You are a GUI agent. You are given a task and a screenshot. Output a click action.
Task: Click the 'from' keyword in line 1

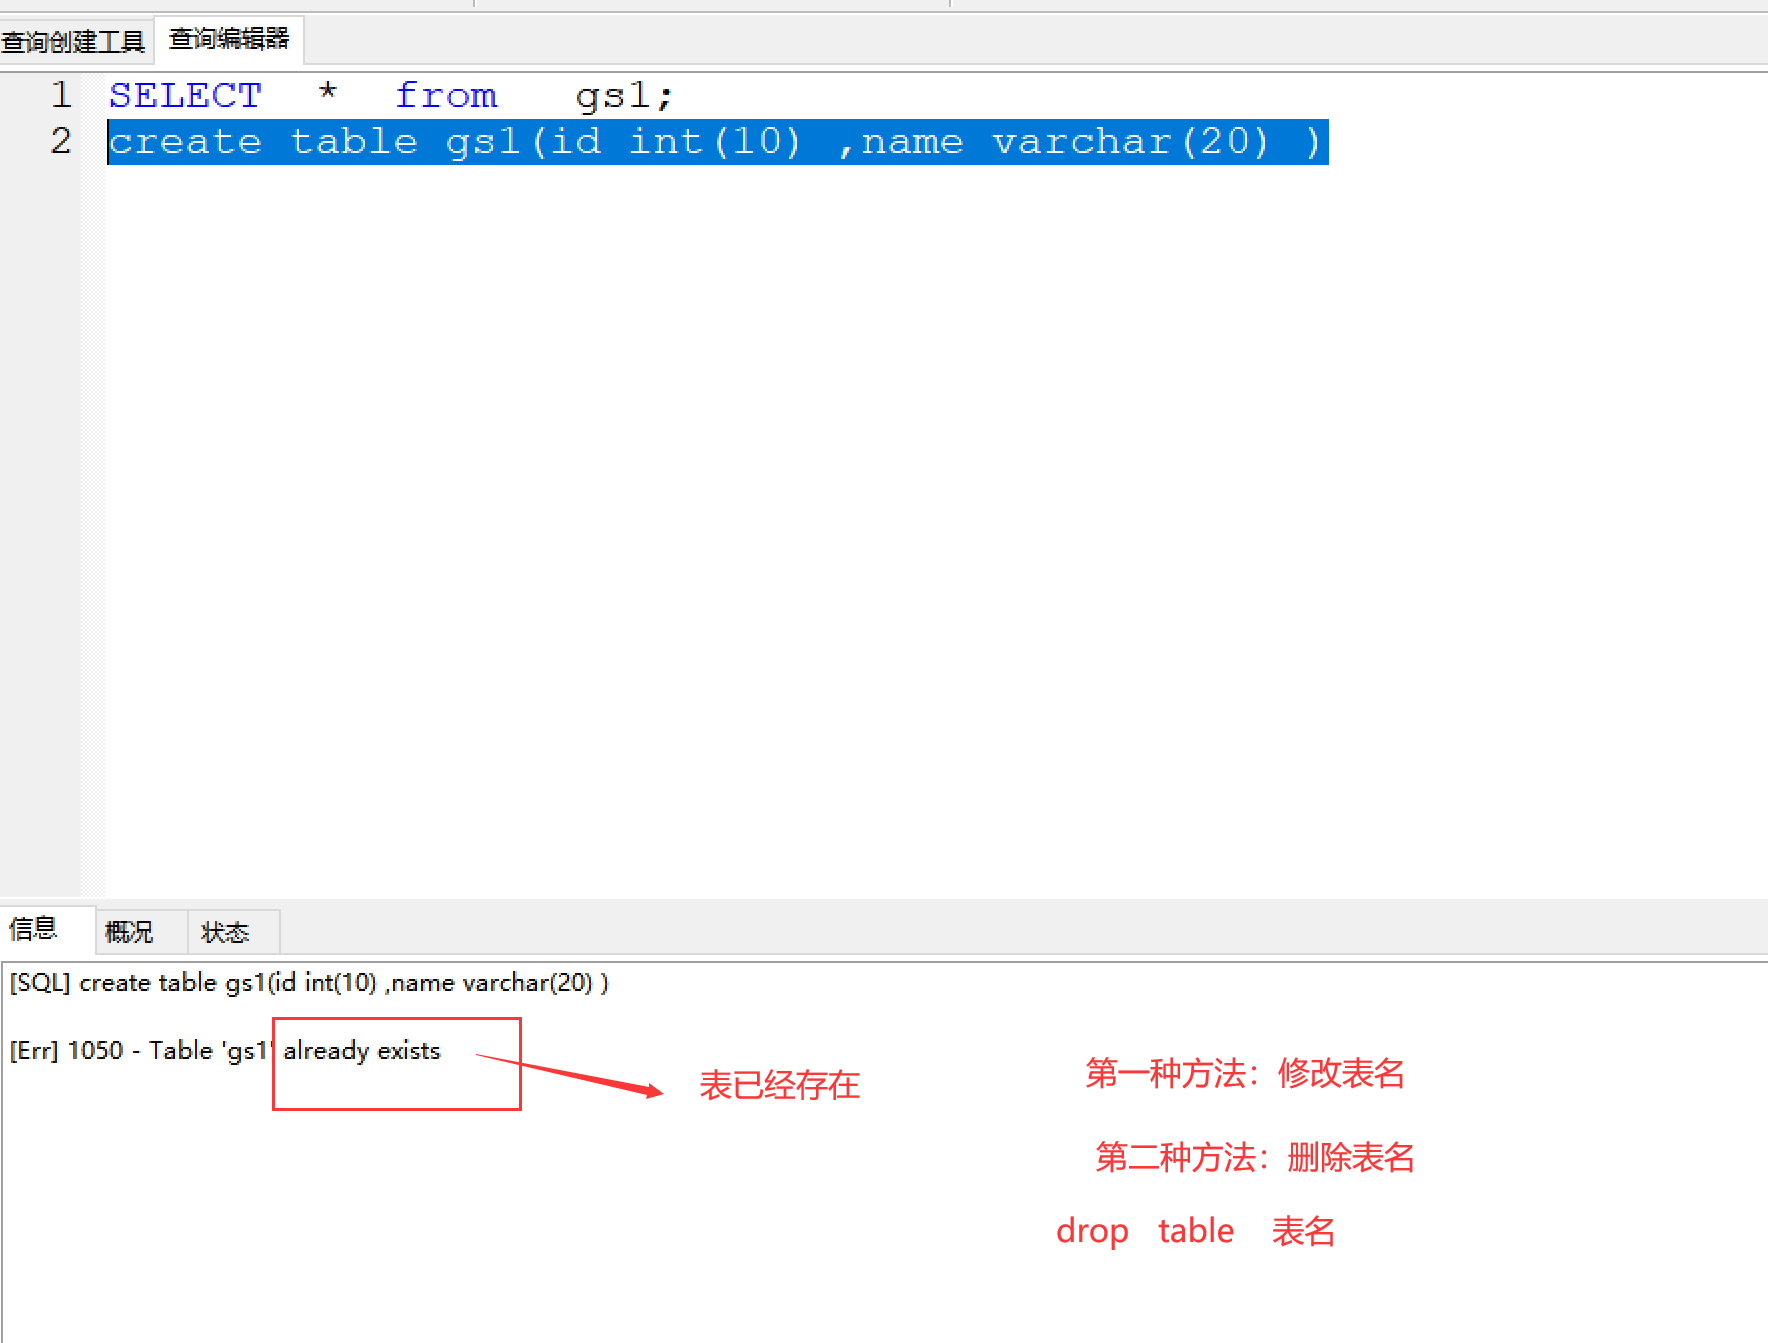pyautogui.click(x=446, y=96)
